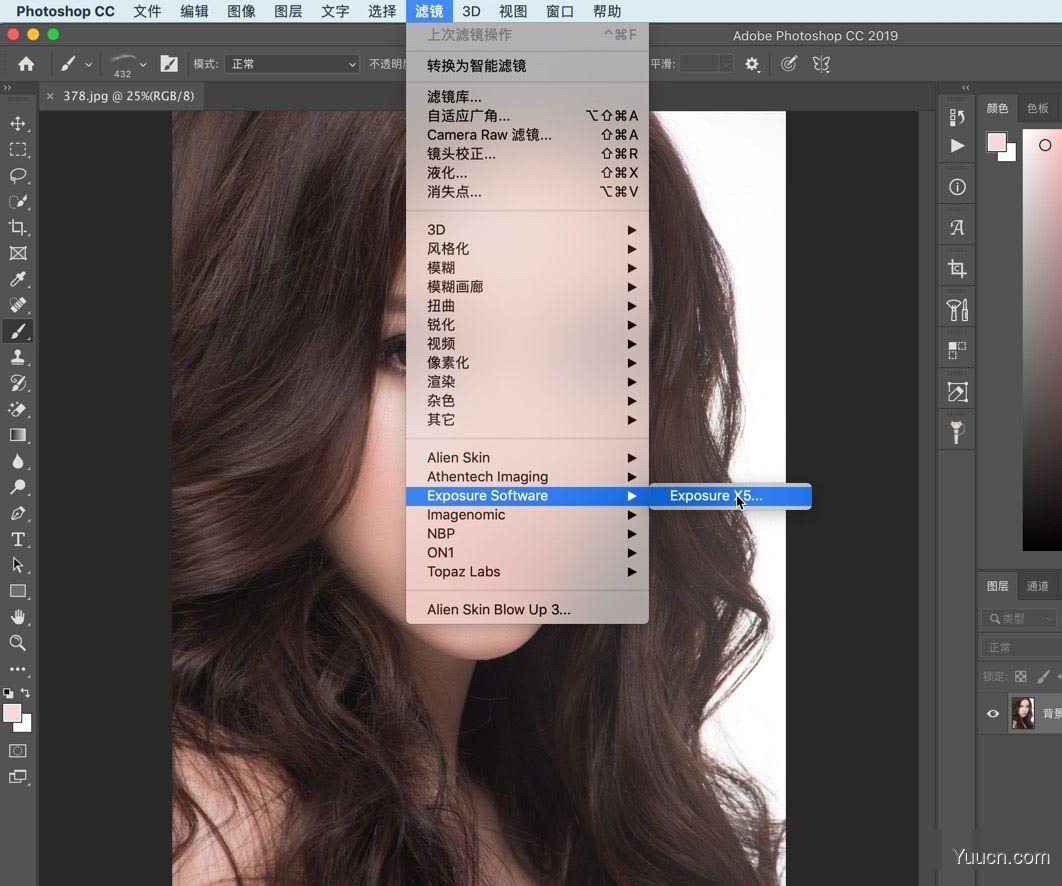Click the color picker field circle marker

point(1045,145)
